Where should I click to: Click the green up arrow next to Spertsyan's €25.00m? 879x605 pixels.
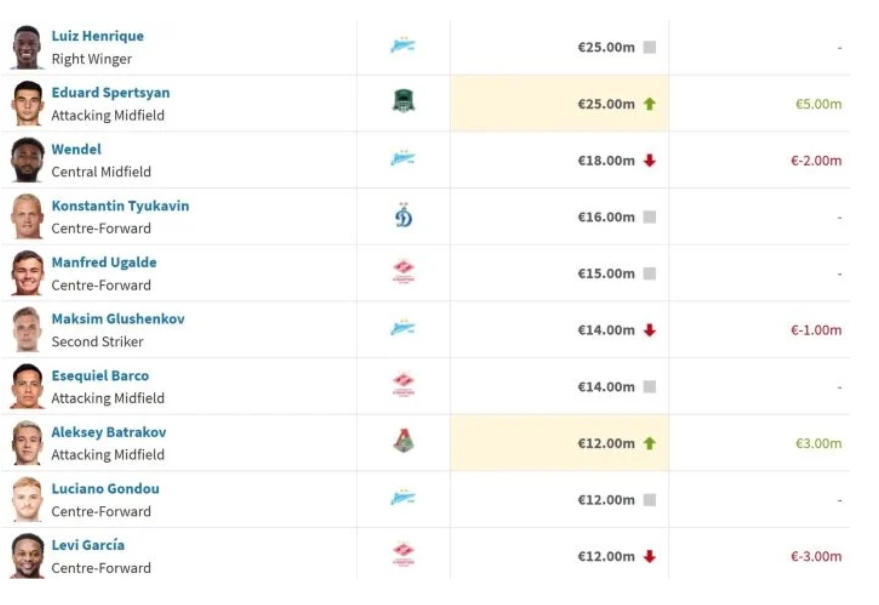click(649, 104)
